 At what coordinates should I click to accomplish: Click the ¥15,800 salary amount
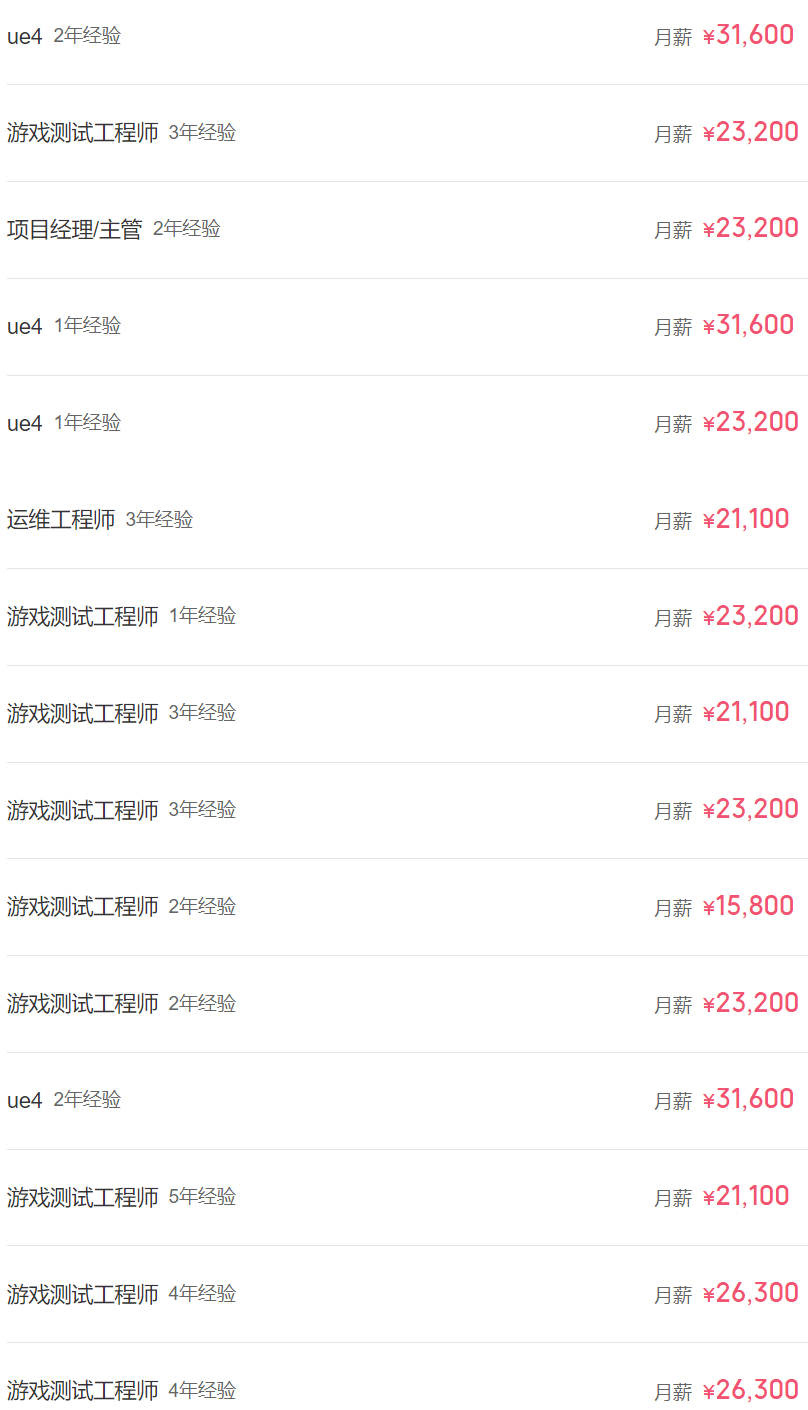click(748, 906)
